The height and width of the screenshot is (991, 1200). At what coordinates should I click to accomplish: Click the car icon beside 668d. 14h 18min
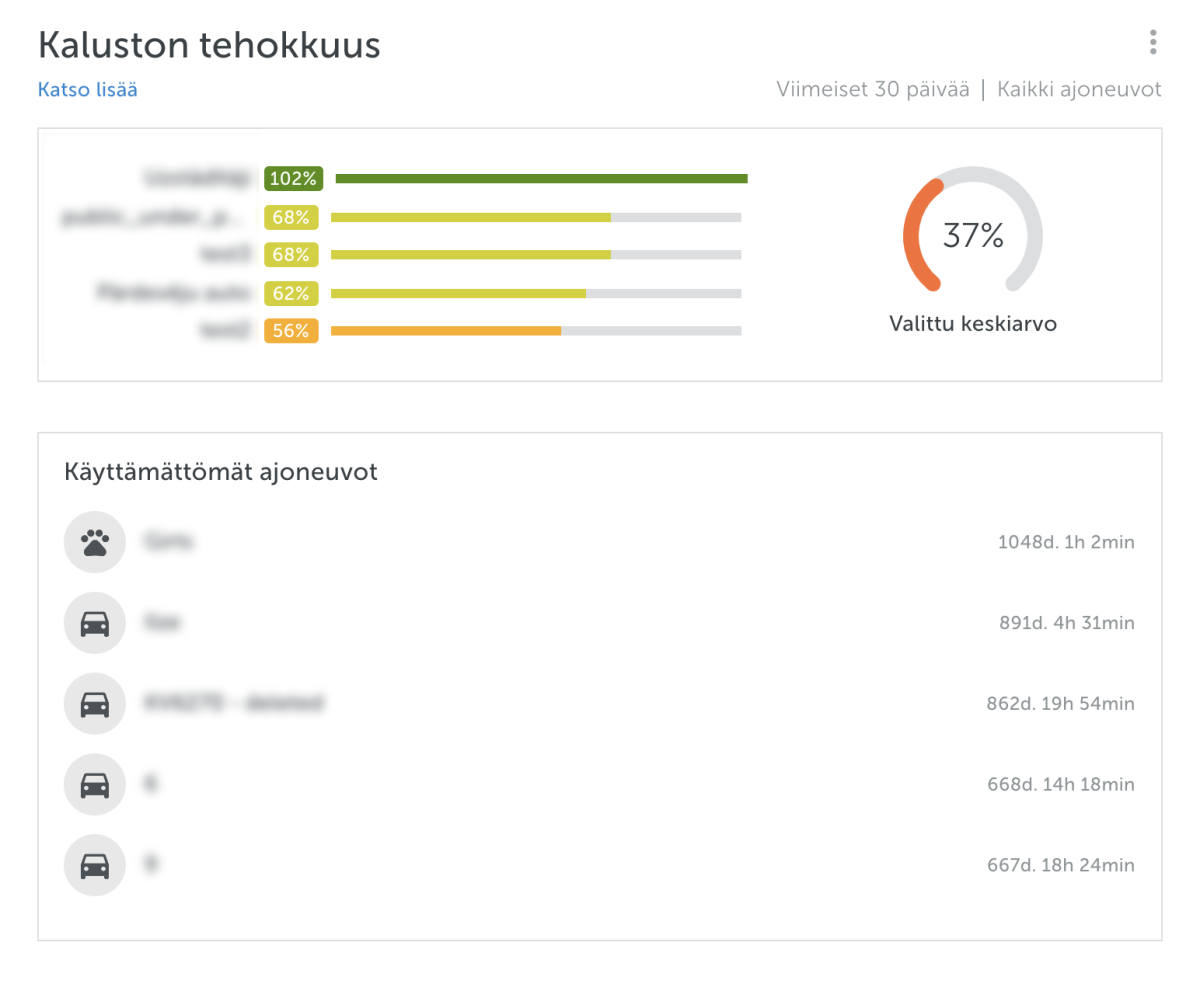(x=94, y=785)
